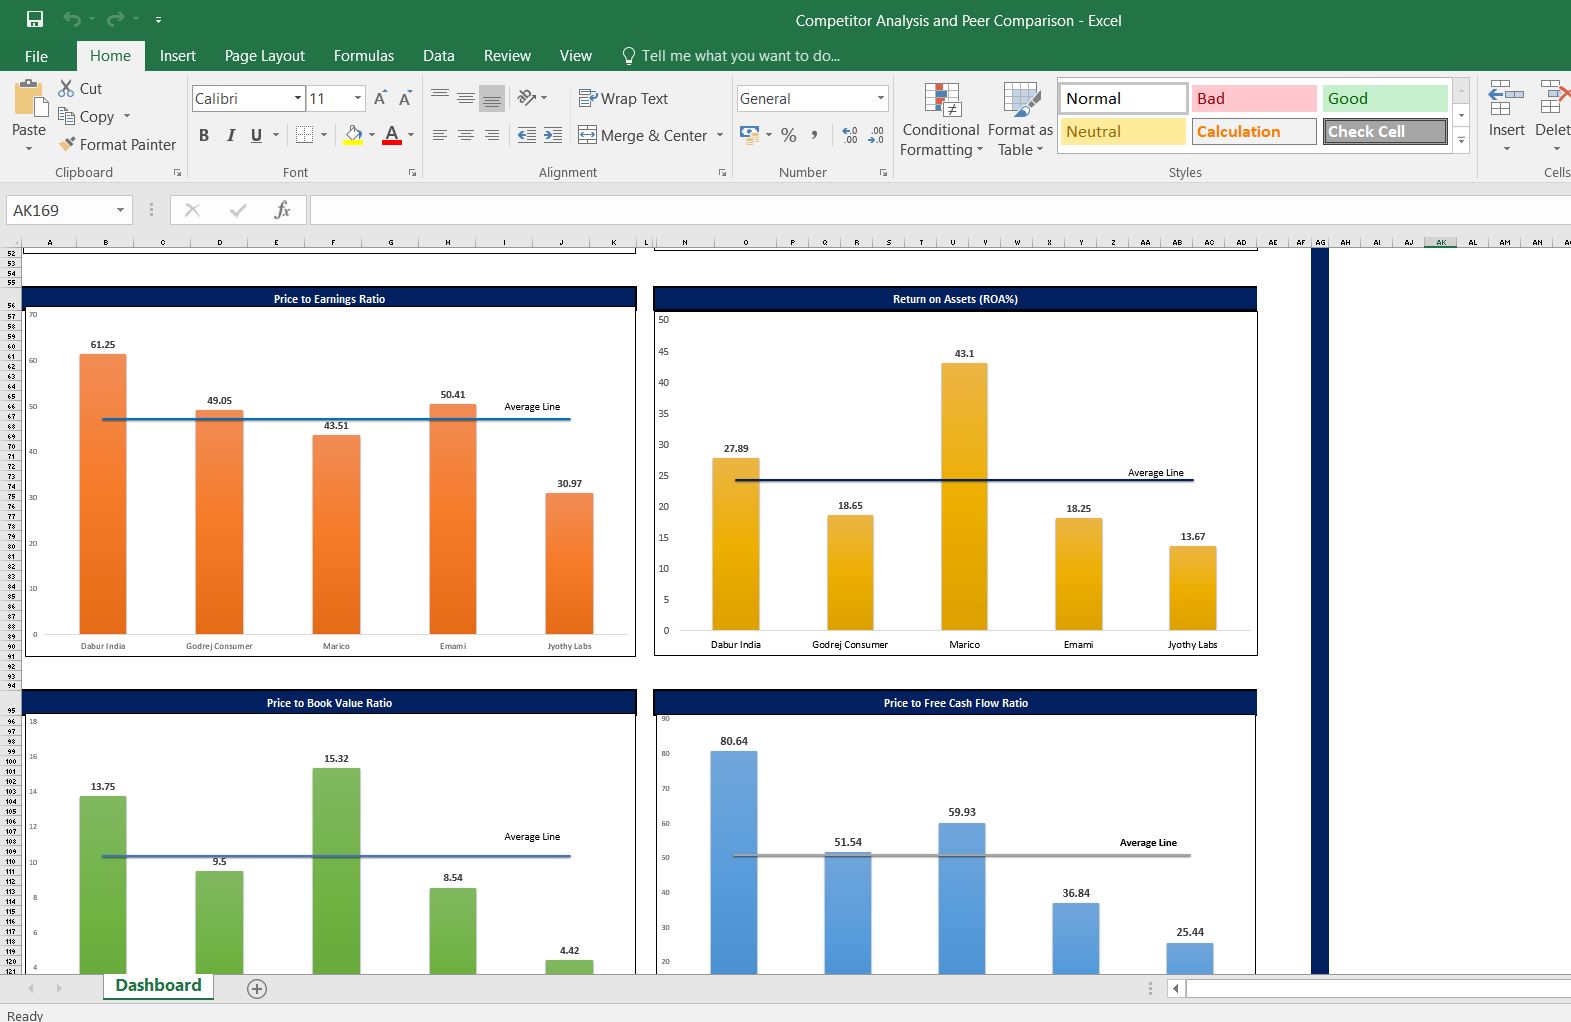Open the General number format dropdown
The image size is (1571, 1022).
pos(880,98)
